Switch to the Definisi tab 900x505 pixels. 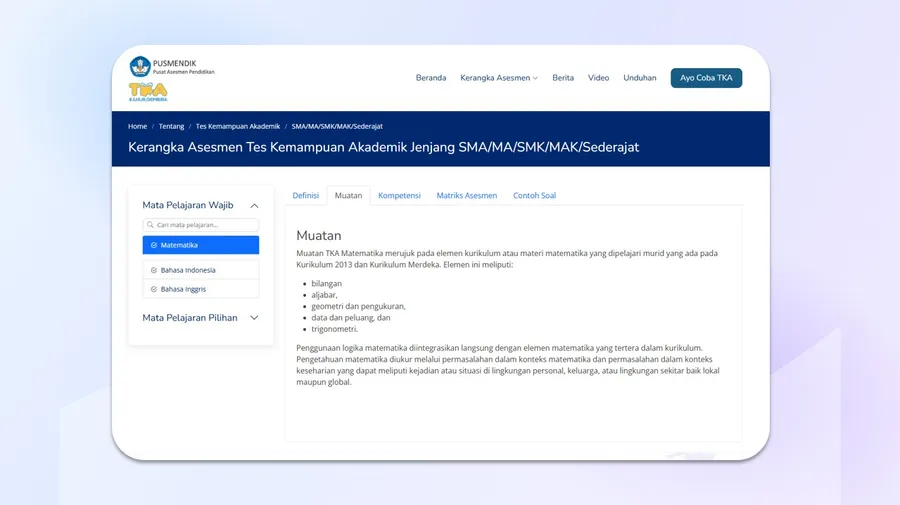pyautogui.click(x=305, y=196)
